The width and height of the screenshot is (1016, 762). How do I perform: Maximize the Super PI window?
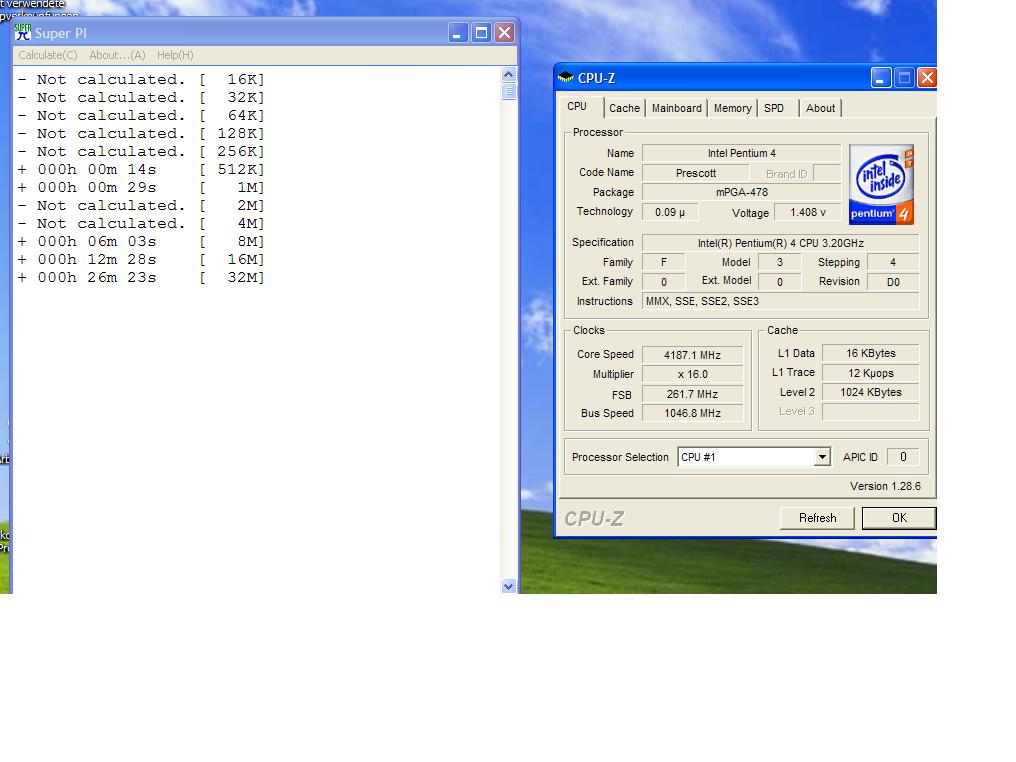tap(481, 33)
